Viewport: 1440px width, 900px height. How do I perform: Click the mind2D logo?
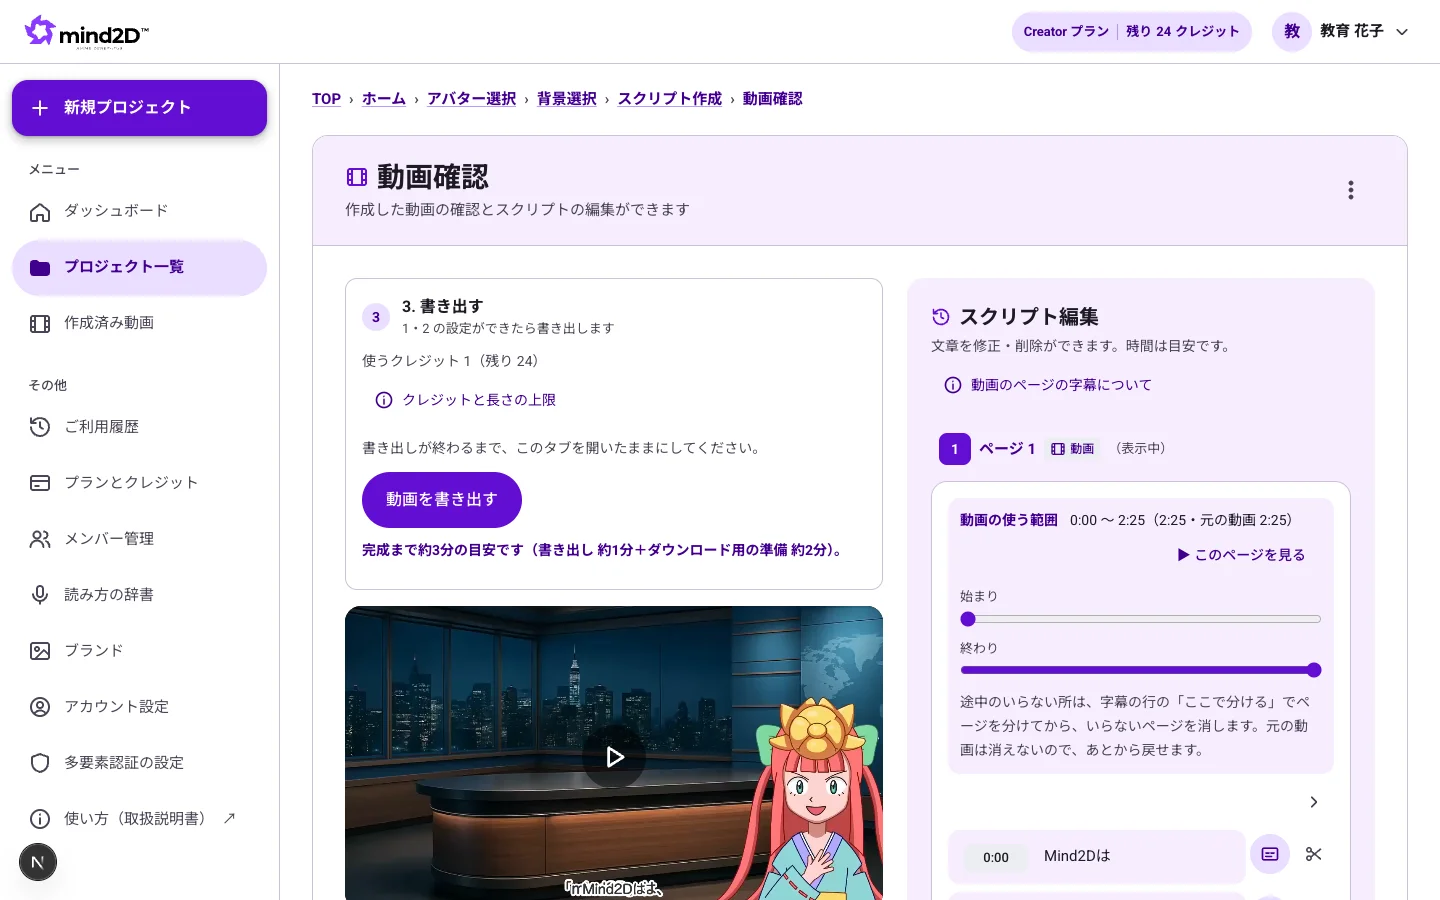pos(87,32)
